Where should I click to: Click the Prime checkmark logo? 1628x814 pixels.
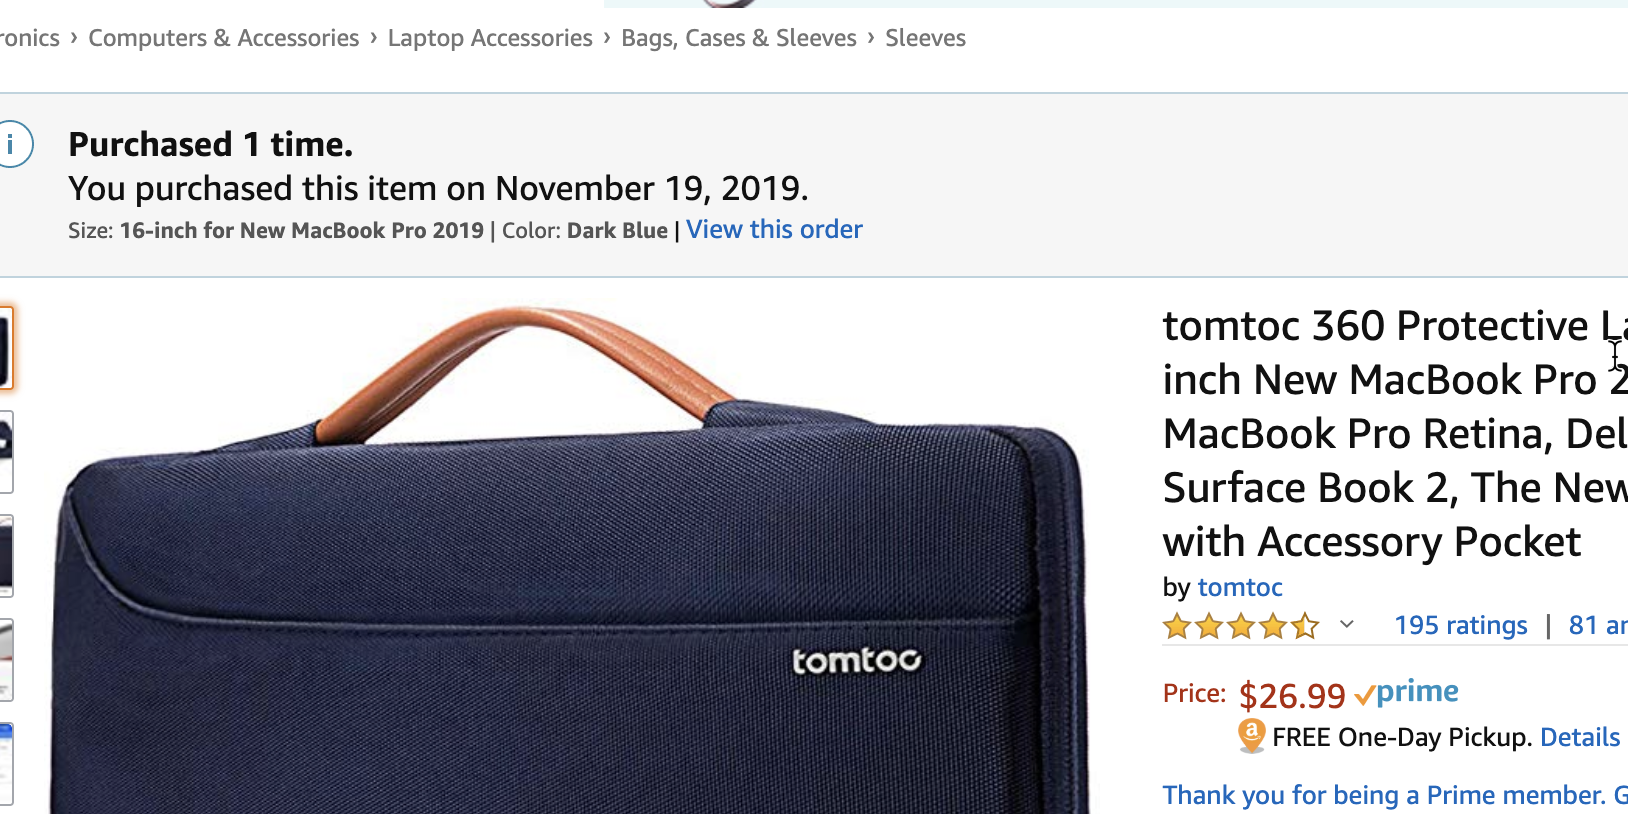[1407, 692]
